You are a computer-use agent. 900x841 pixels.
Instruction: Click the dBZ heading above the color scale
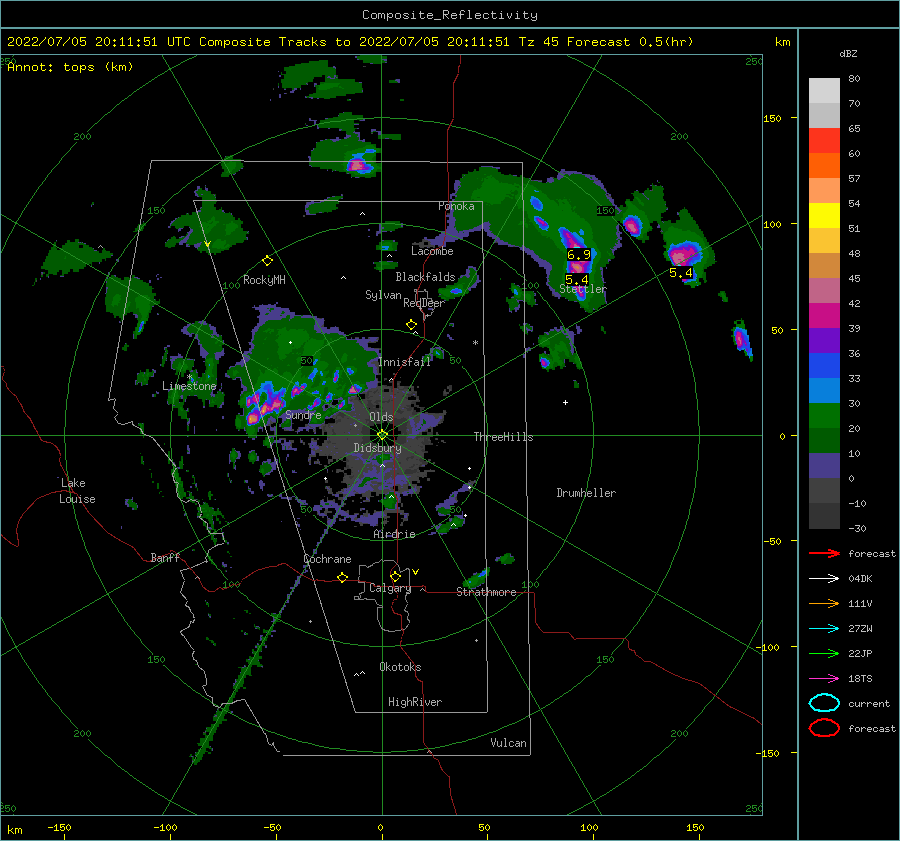(x=848, y=53)
